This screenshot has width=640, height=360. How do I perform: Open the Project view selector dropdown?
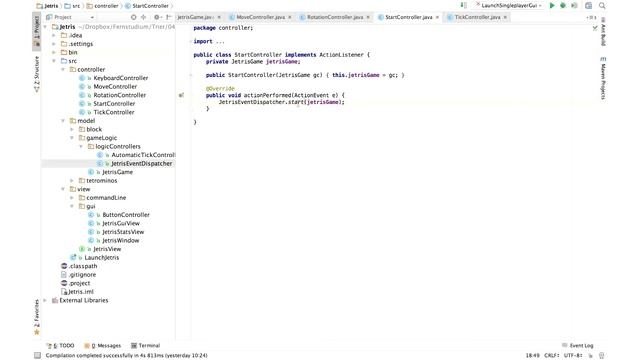[70, 17]
